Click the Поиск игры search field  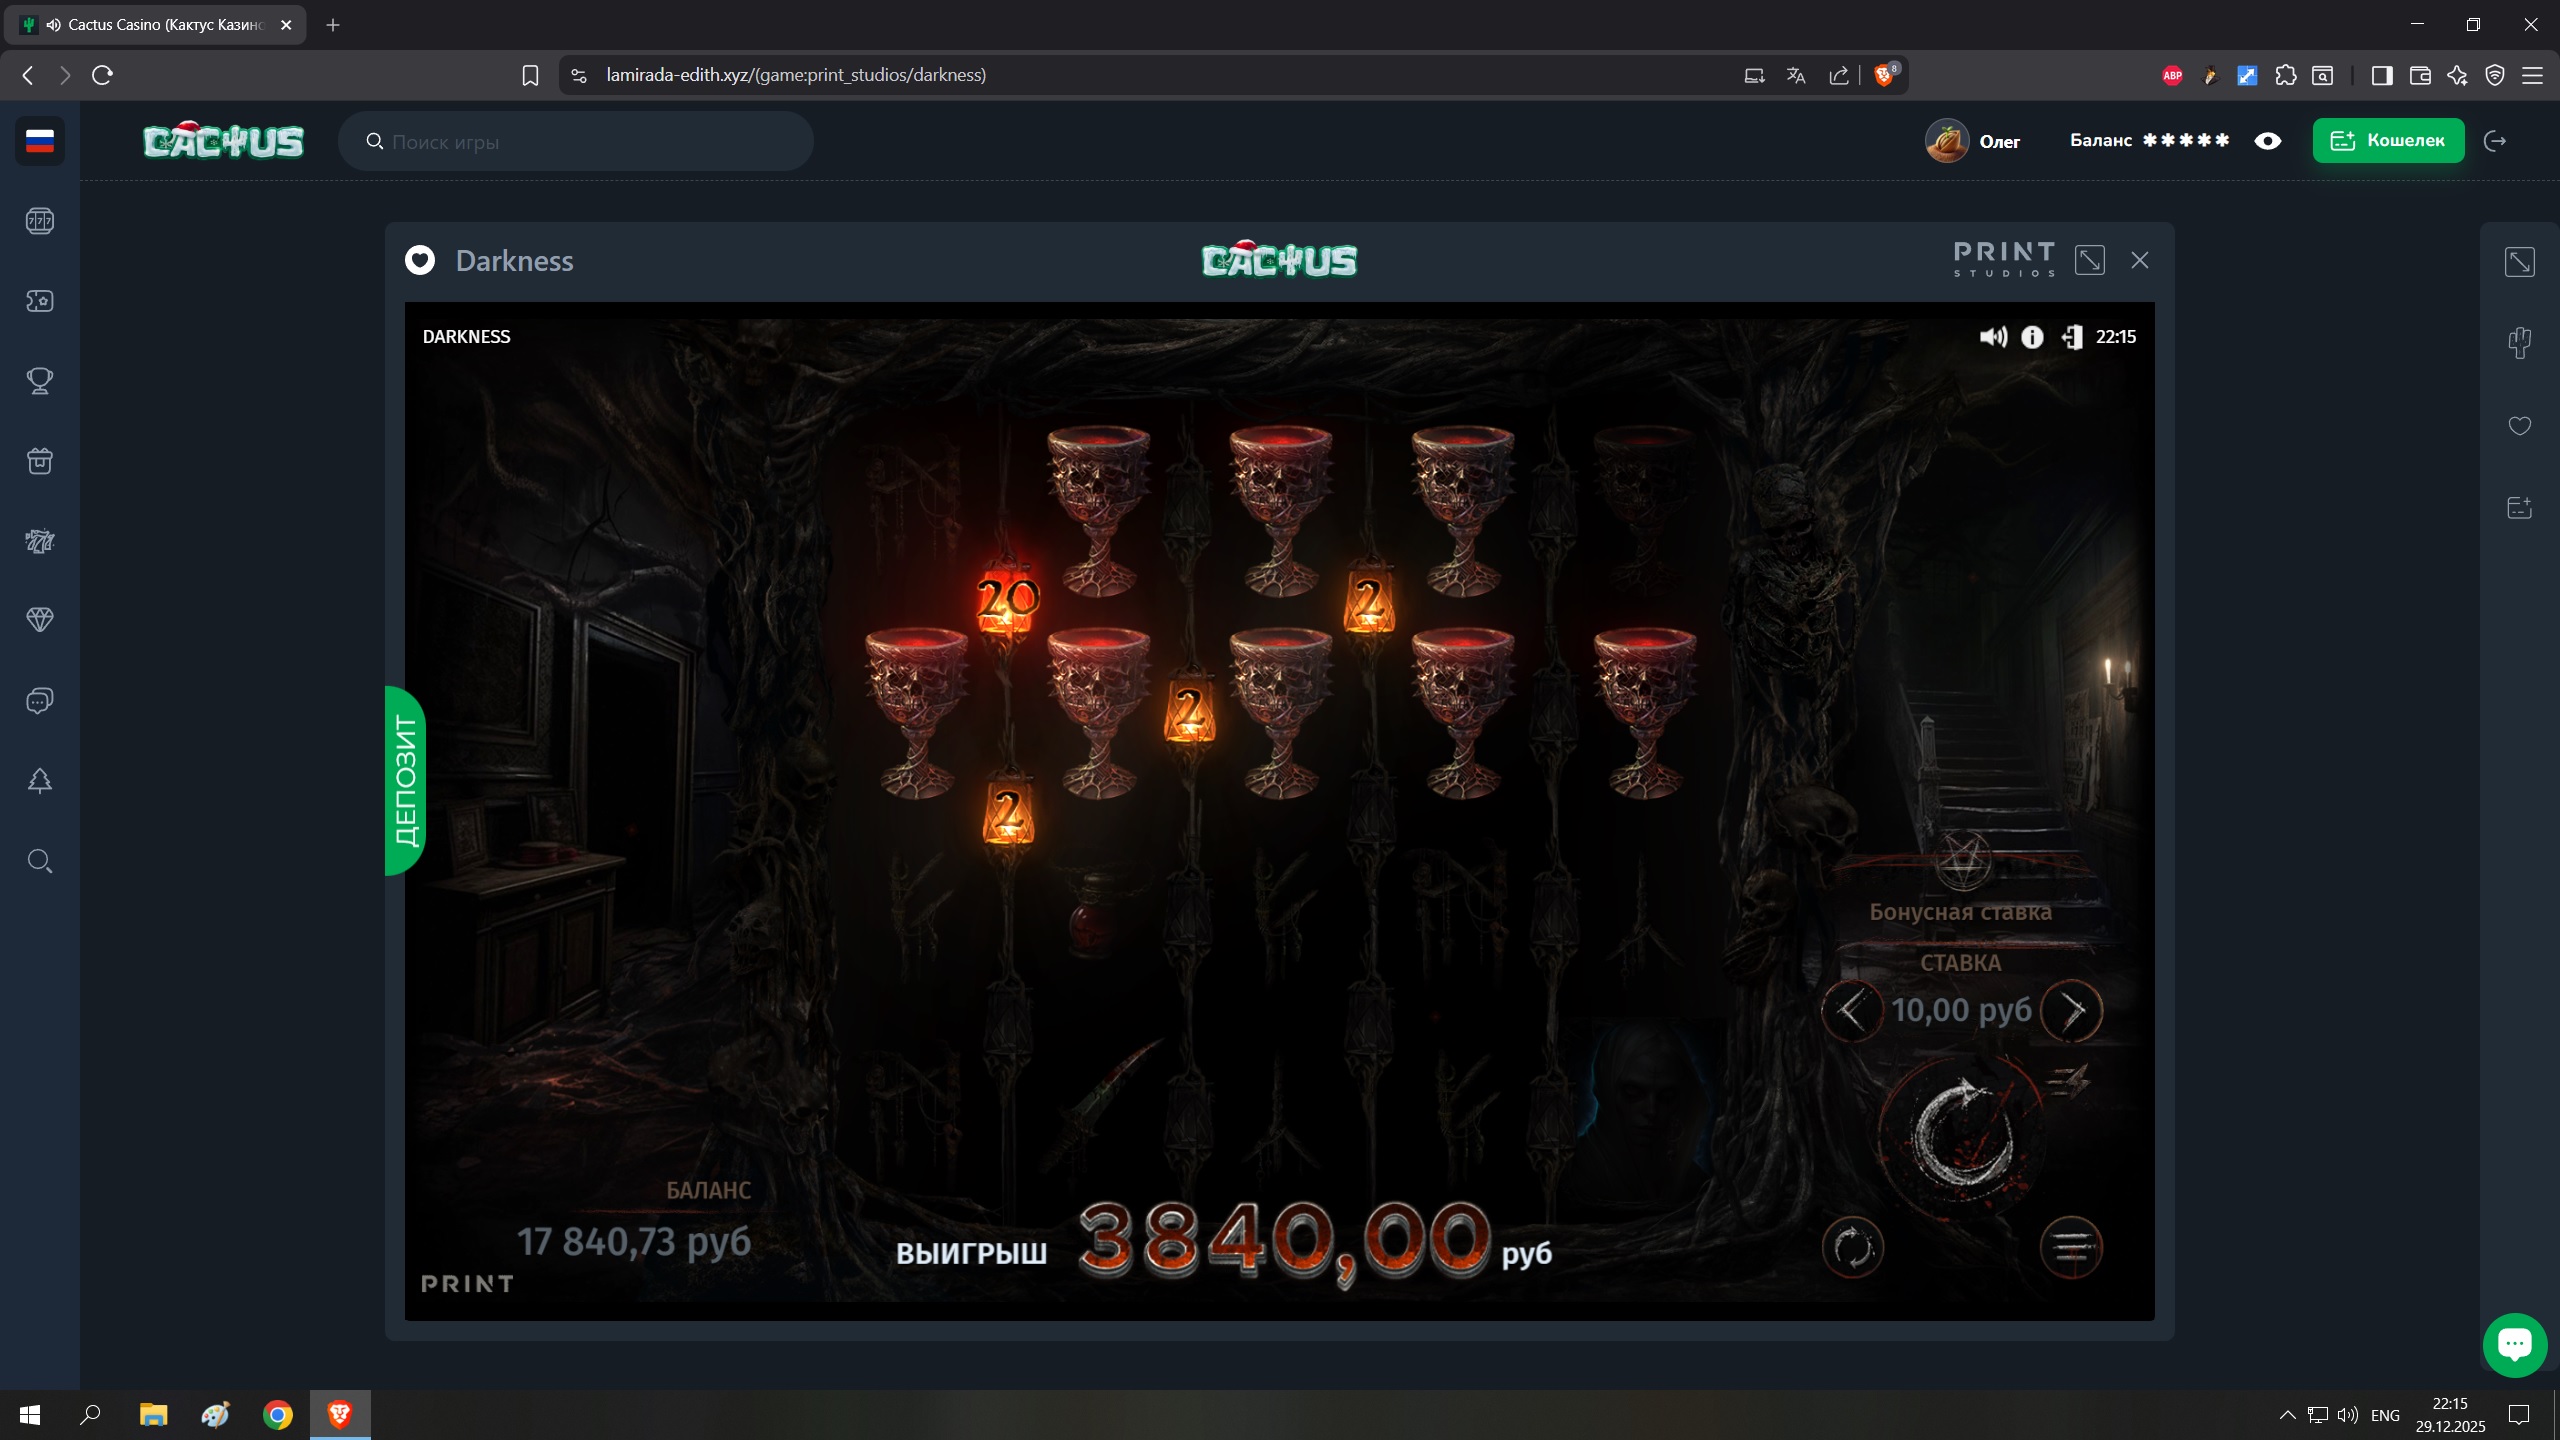(x=576, y=142)
